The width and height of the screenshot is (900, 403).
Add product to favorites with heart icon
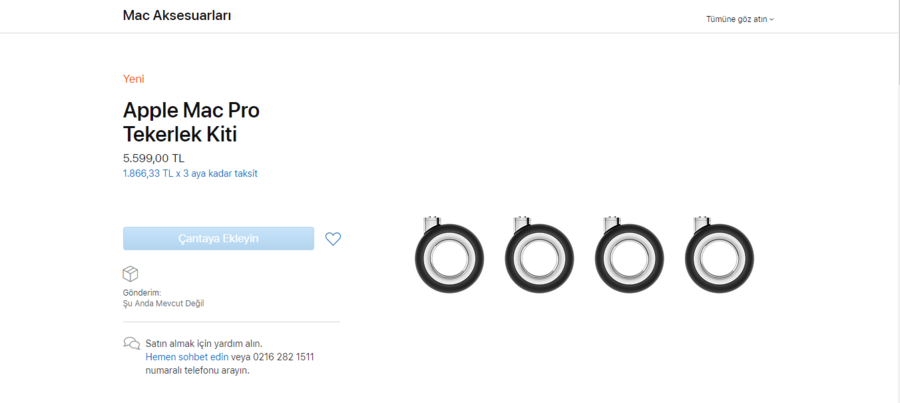coord(333,239)
